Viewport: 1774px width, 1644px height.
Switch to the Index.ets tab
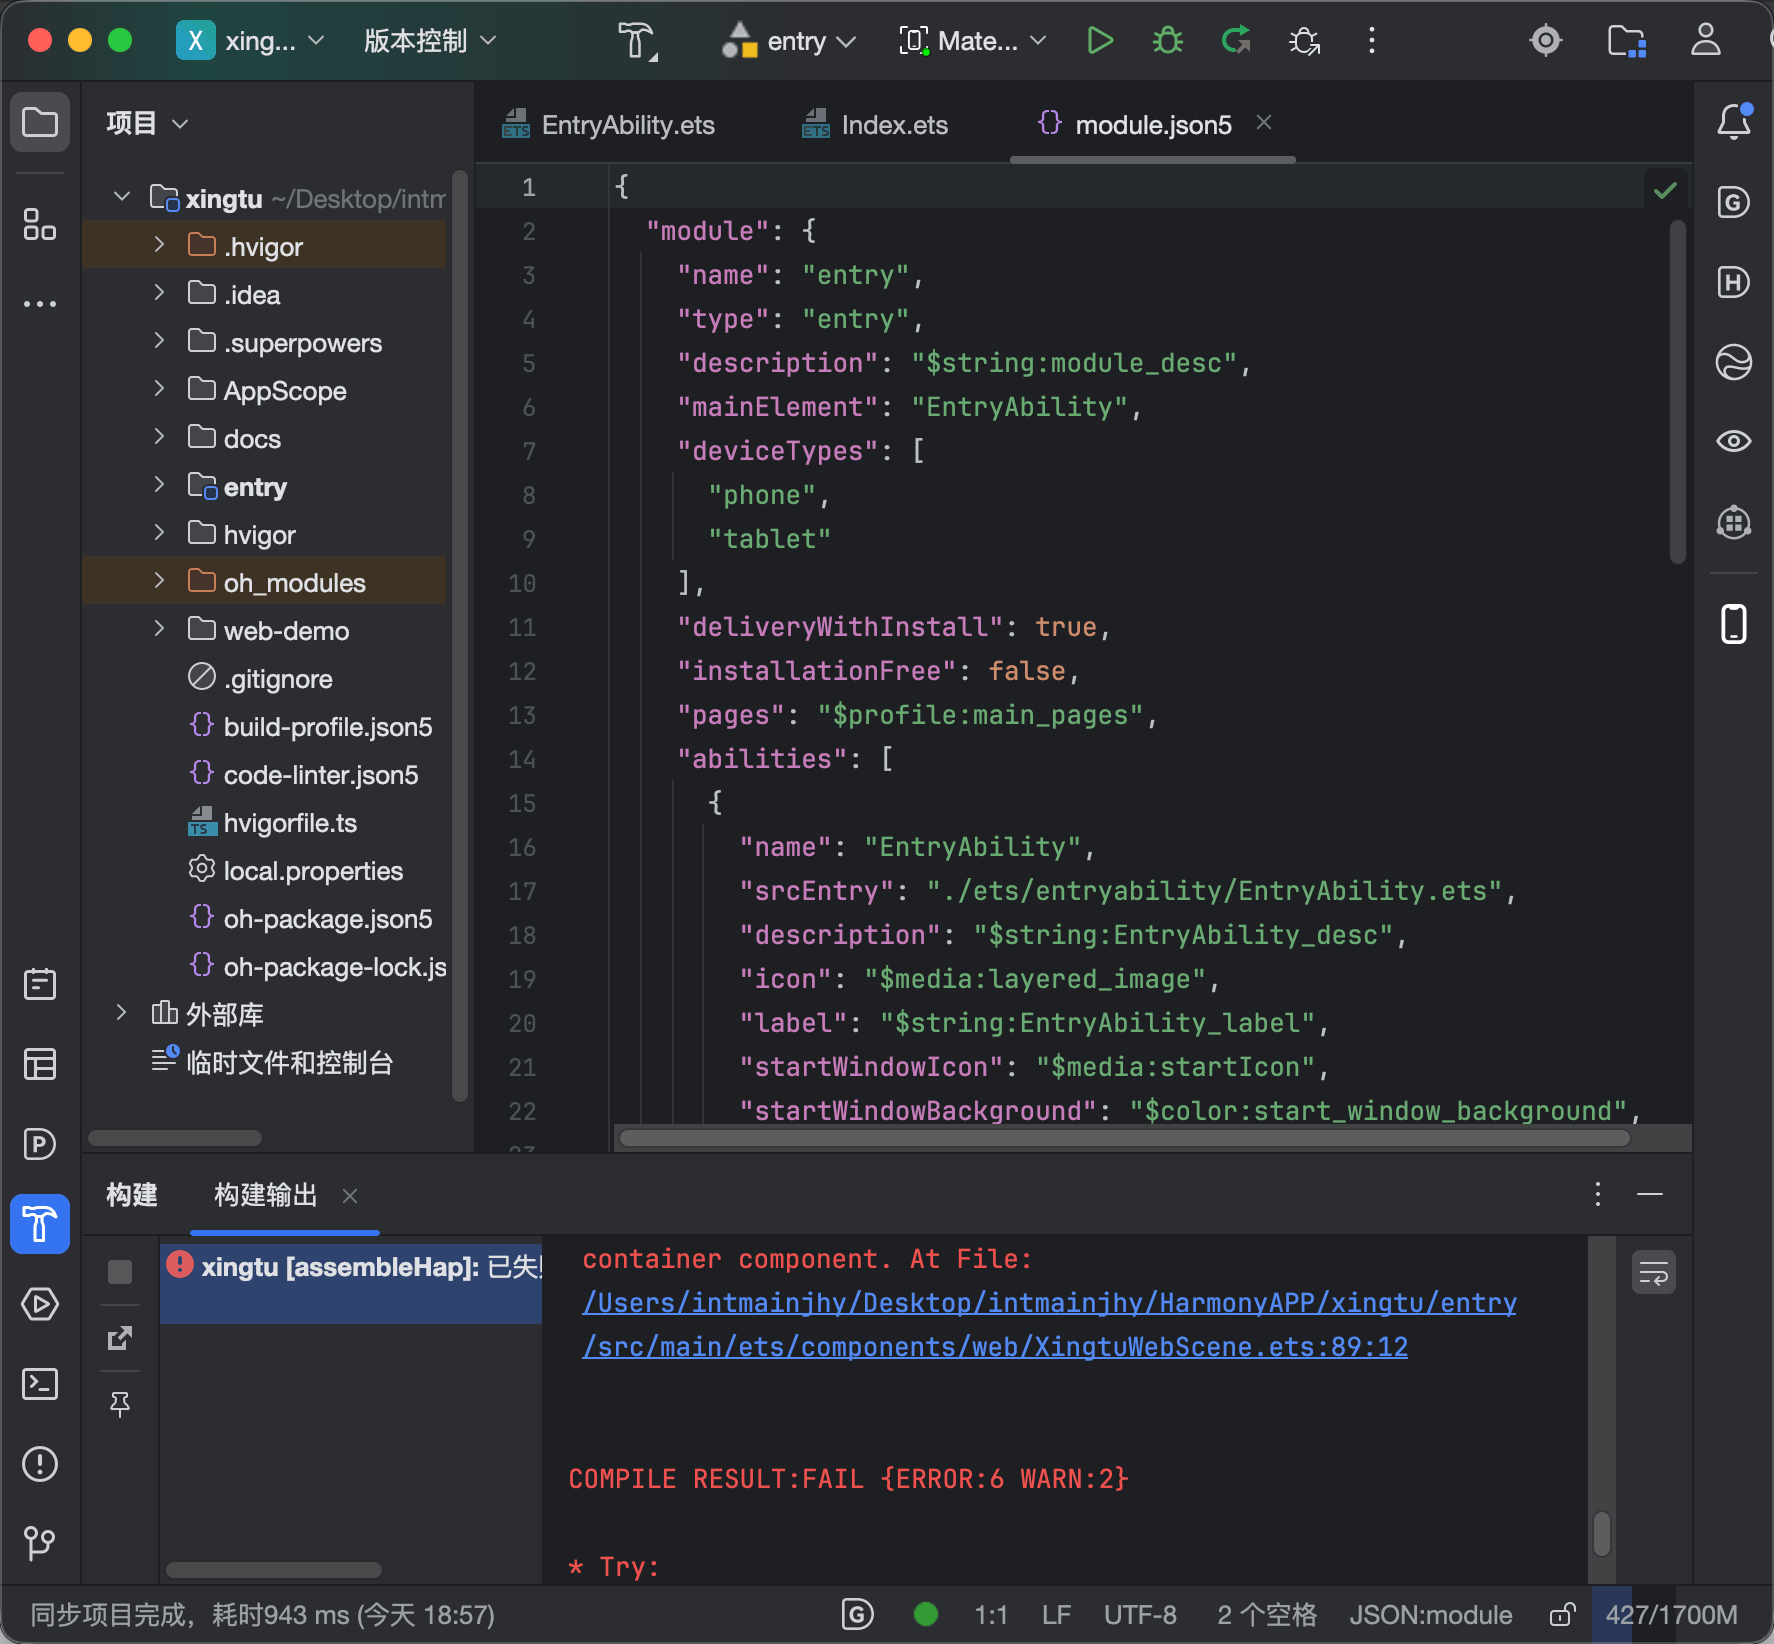pos(875,125)
